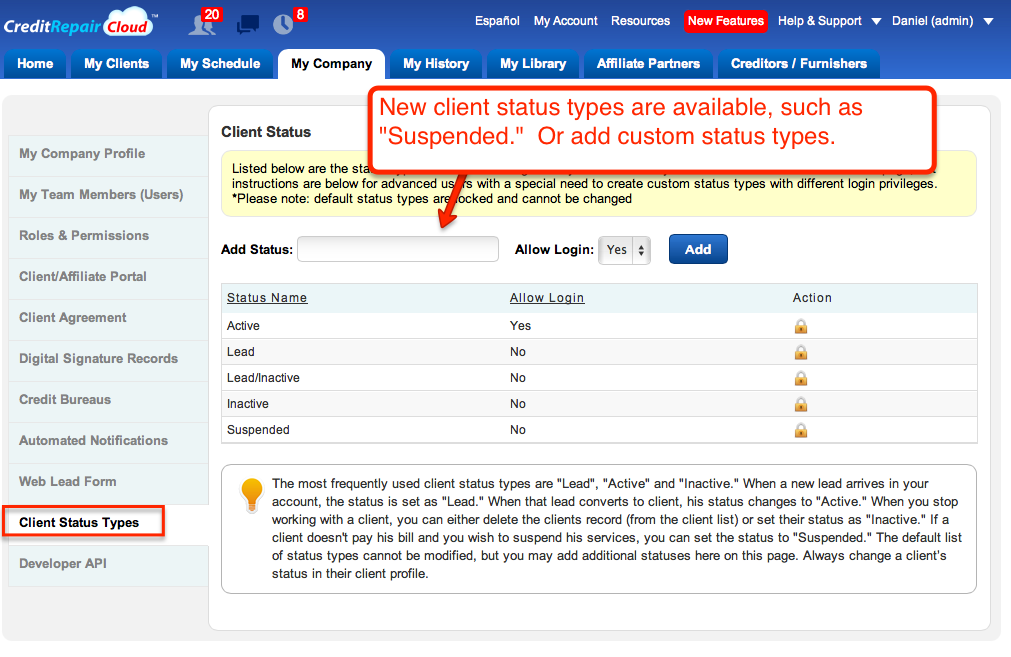The height and width of the screenshot is (657, 1011).
Task: Click the Action column header
Action: pos(812,298)
